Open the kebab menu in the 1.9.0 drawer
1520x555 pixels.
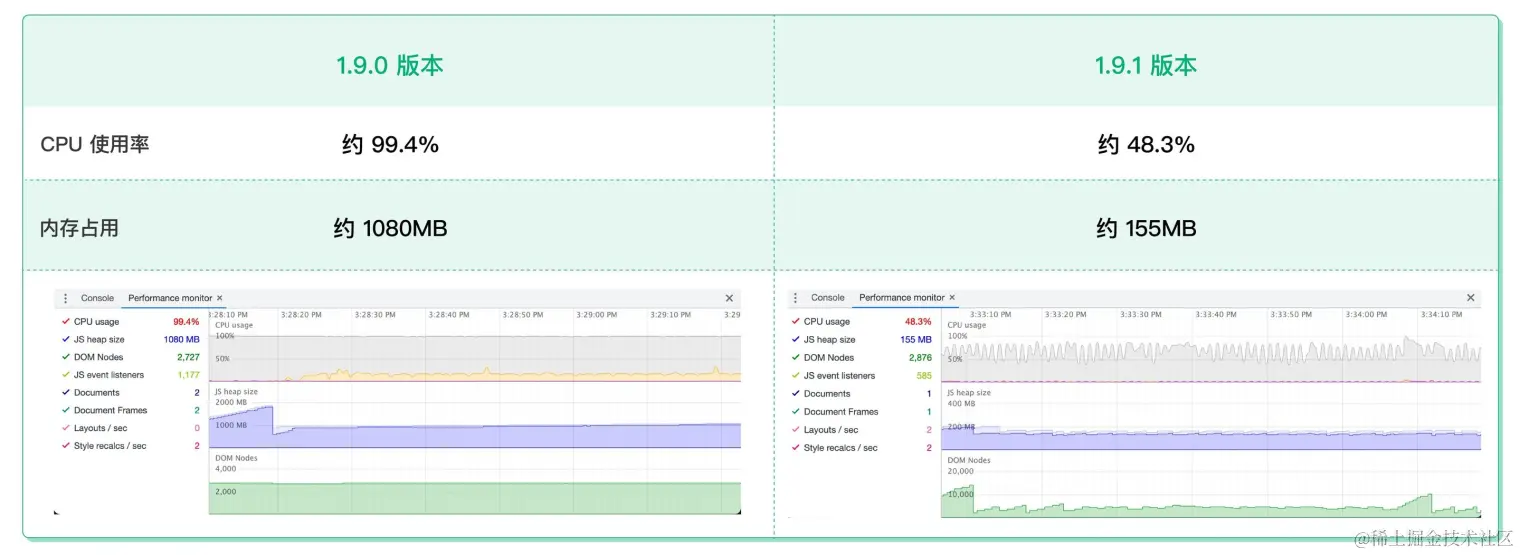(x=66, y=298)
